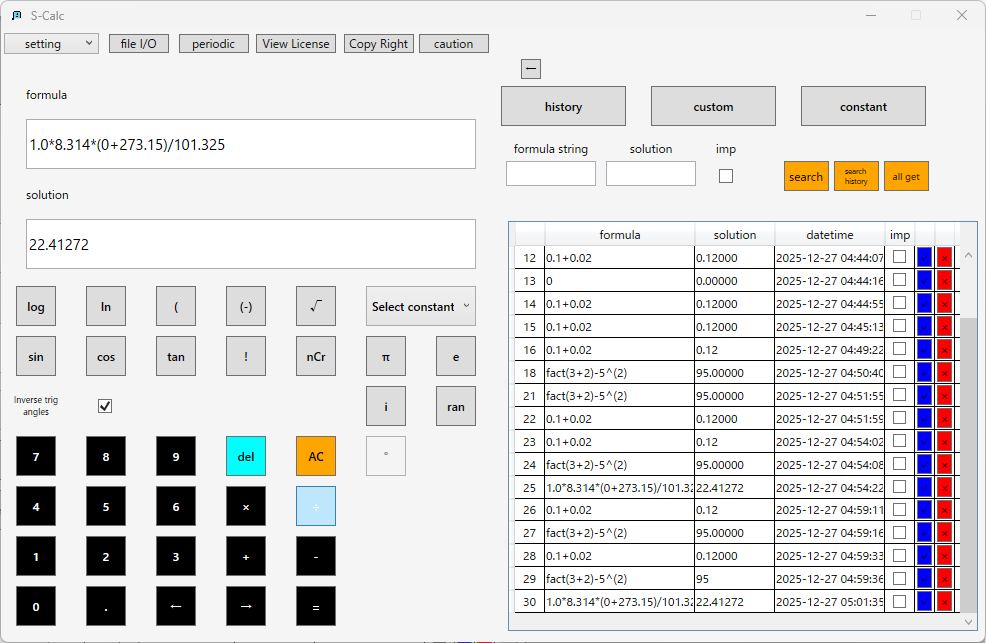Click the caution button
This screenshot has height=643, width=986.
point(453,43)
